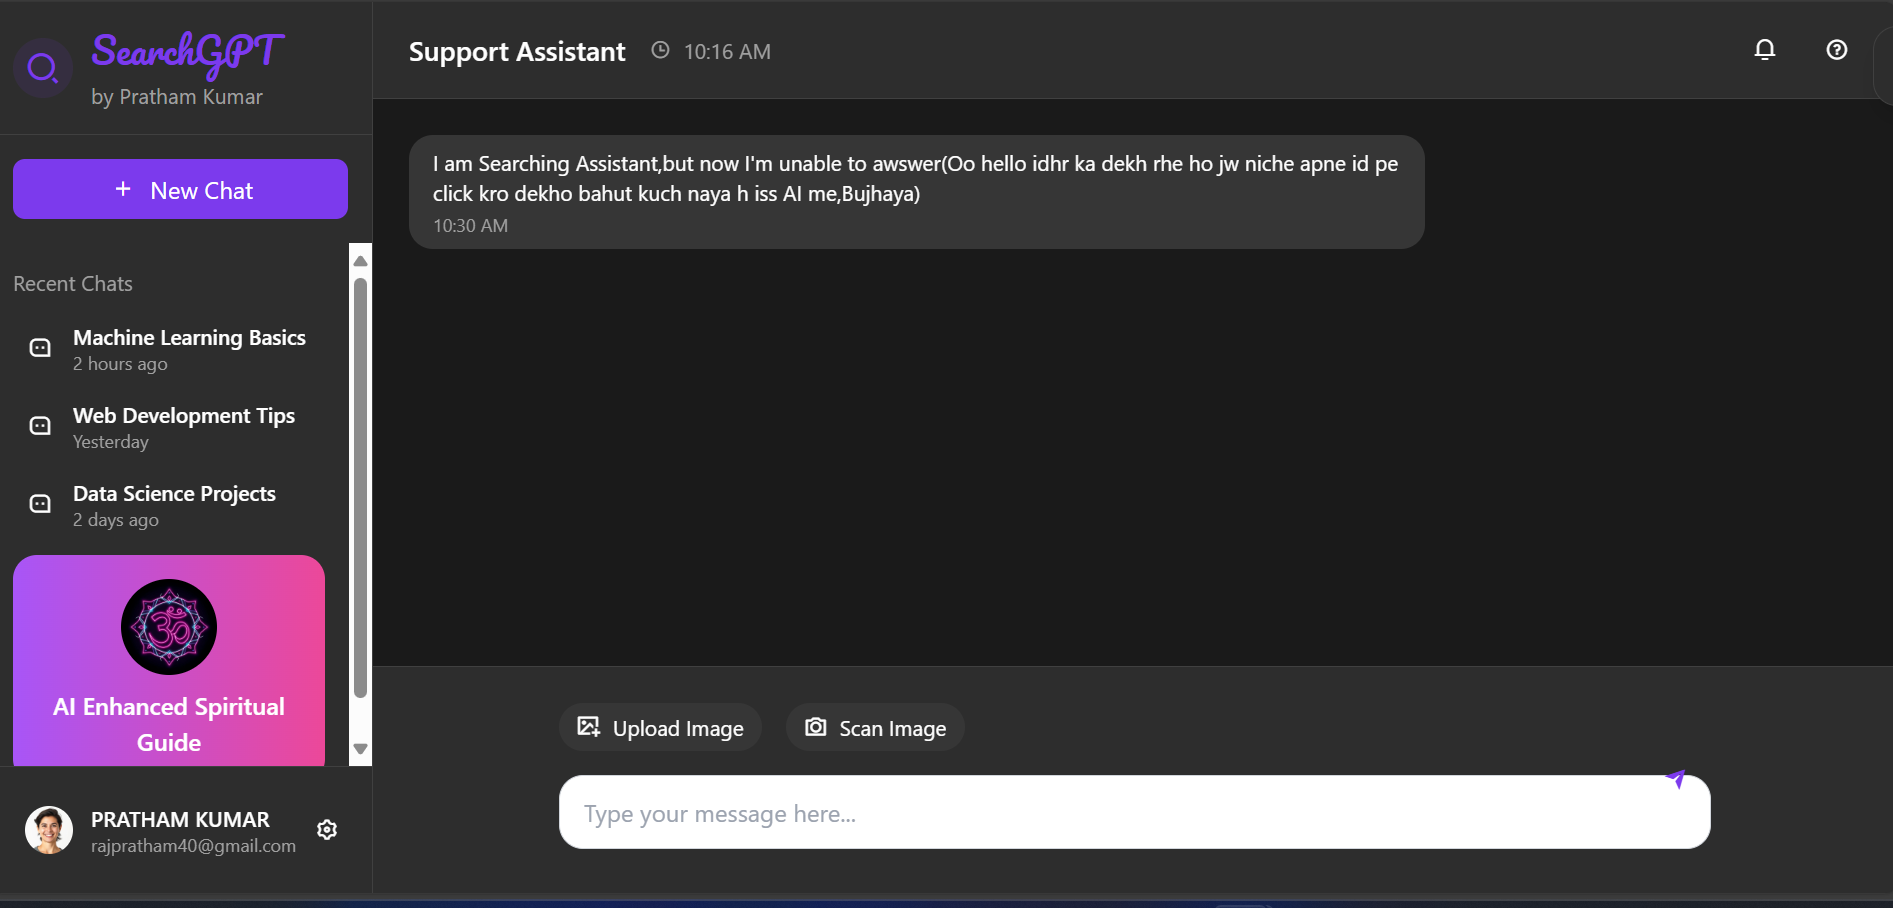
Task: Click the clock icon beside 10:16 AM
Action: (660, 50)
